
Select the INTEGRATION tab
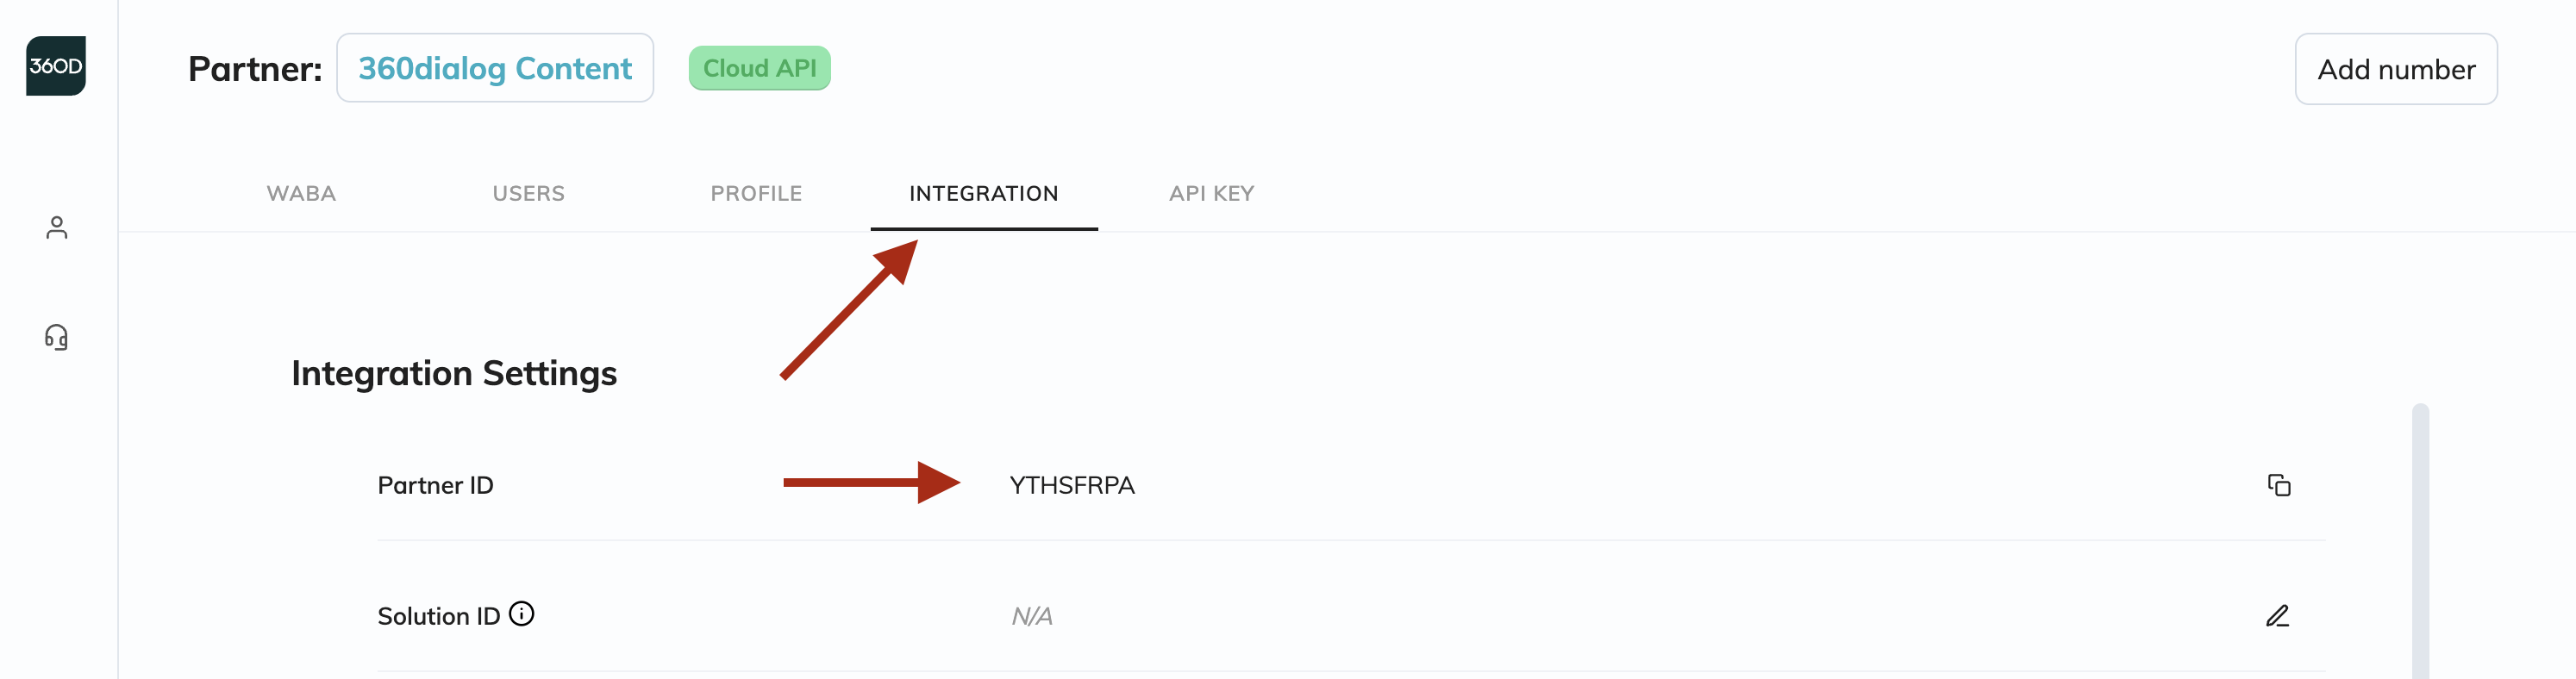[x=983, y=194]
